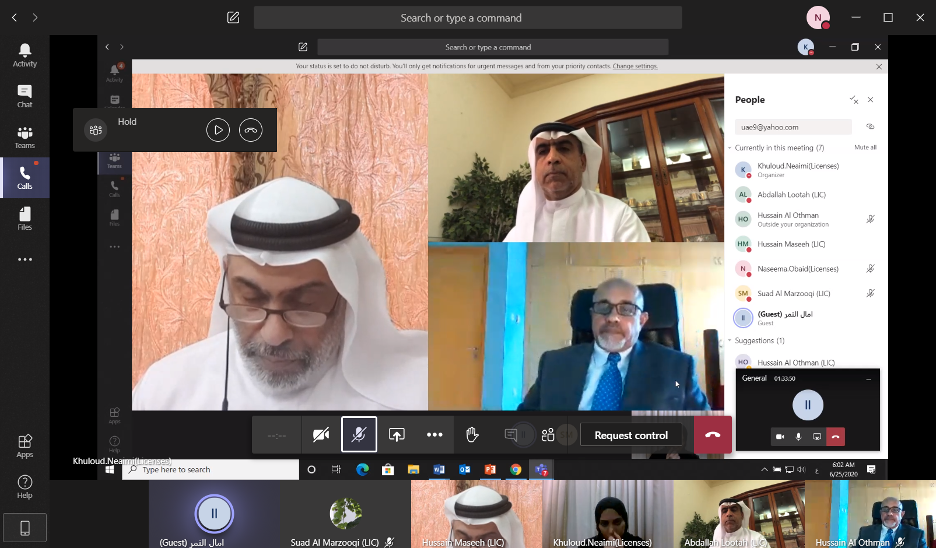Open more actions in meeting toolbar
936x548 pixels.
pos(435,435)
